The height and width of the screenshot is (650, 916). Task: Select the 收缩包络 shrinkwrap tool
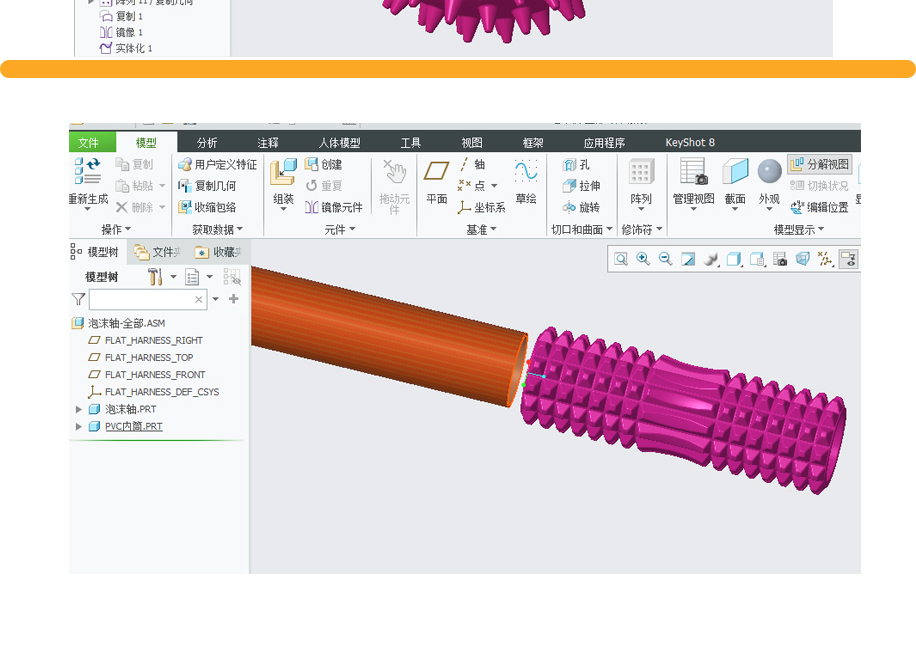[x=207, y=207]
